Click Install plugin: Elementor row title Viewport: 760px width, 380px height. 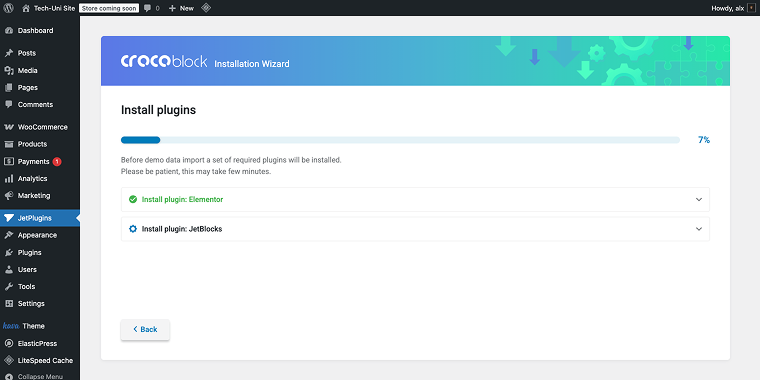click(182, 199)
